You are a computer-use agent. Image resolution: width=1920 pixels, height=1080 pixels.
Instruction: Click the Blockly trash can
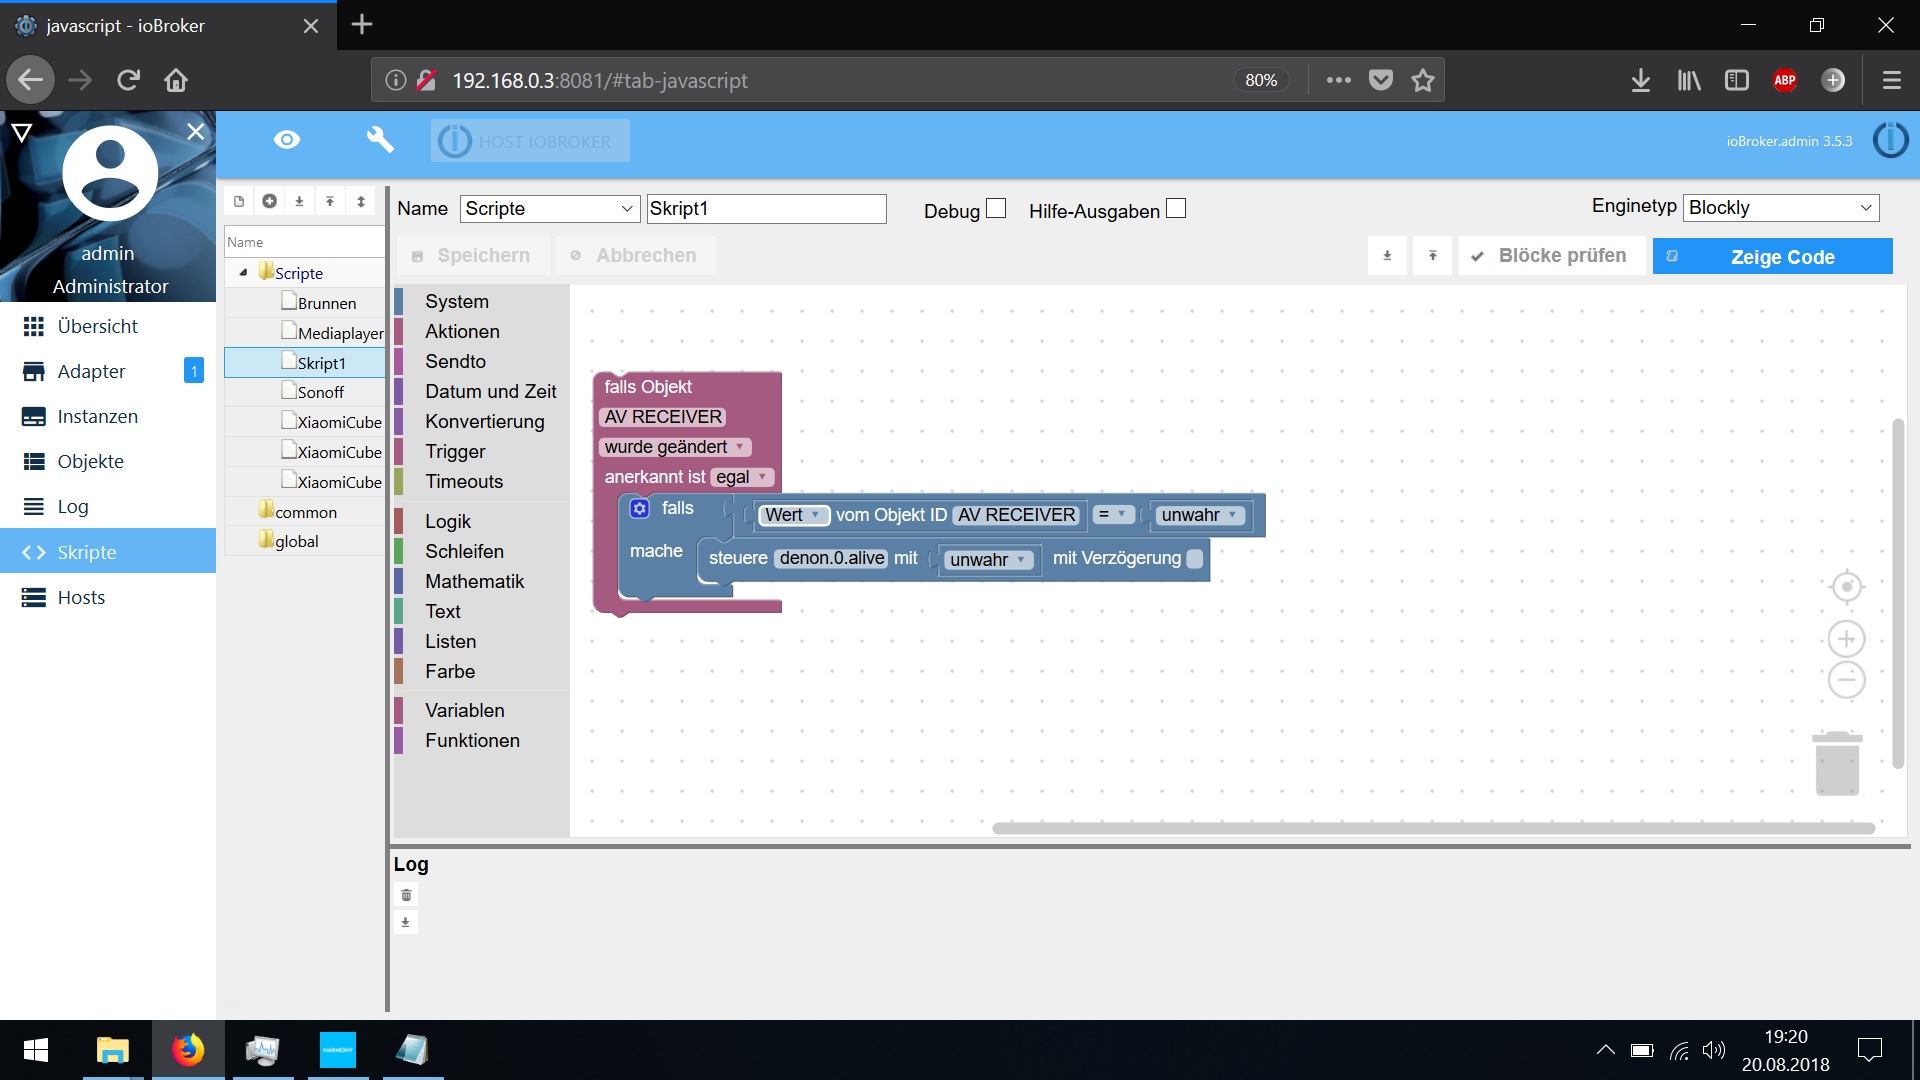click(1837, 764)
